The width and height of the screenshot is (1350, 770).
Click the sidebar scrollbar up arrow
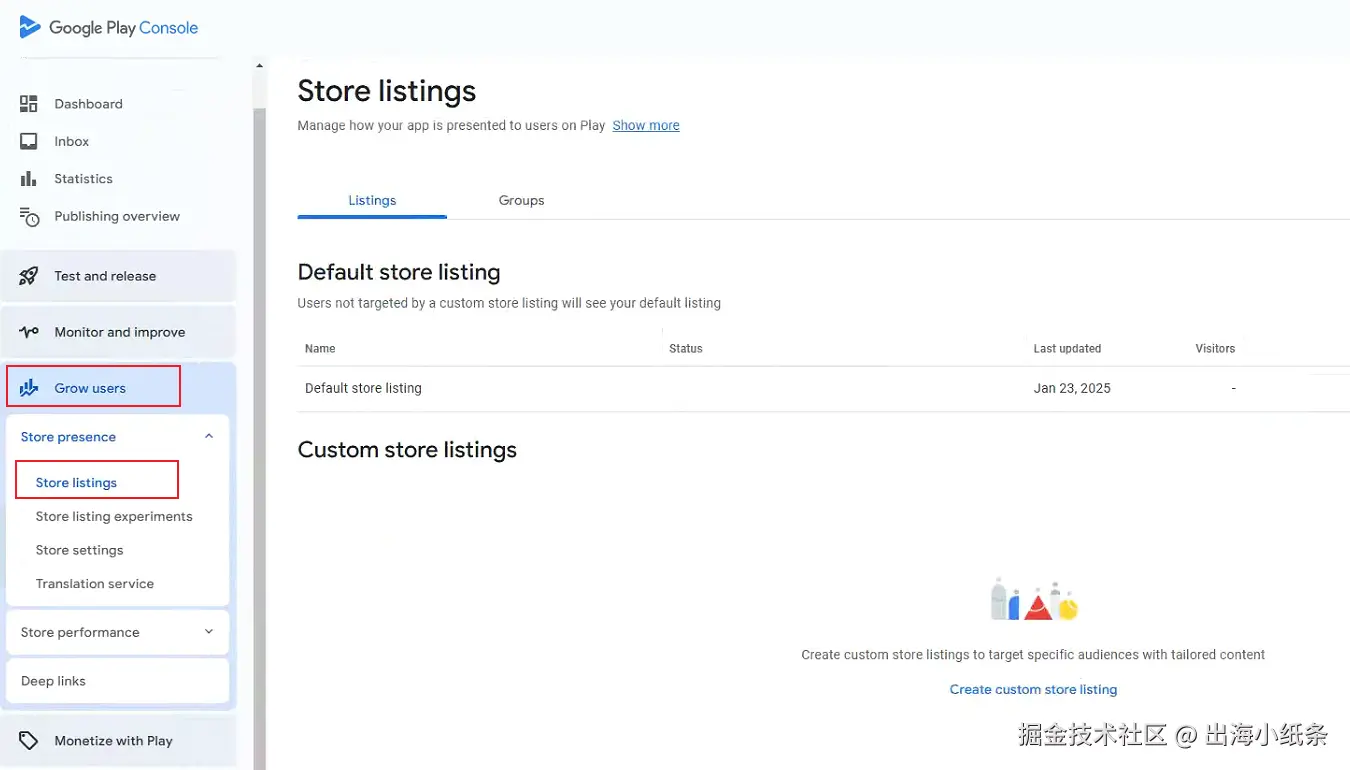point(260,66)
